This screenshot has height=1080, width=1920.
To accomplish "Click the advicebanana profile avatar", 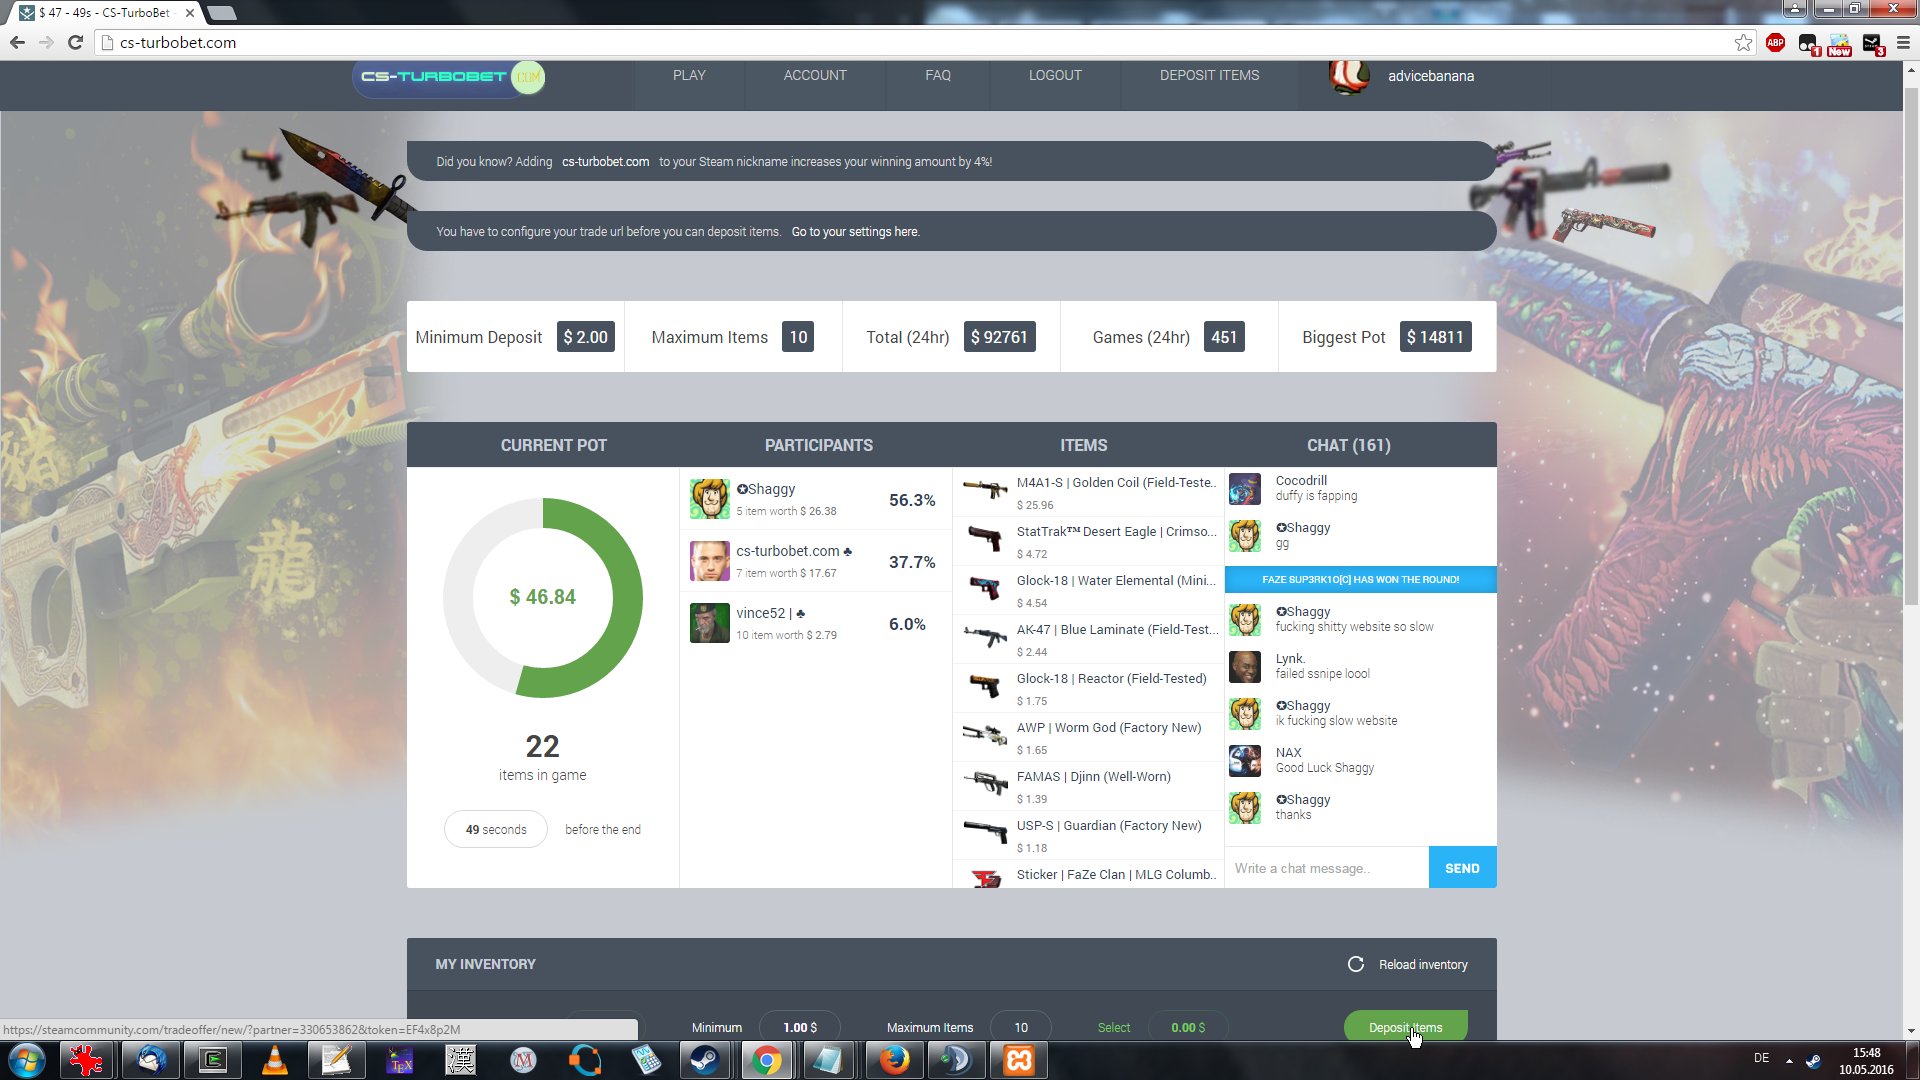I will coord(1349,76).
